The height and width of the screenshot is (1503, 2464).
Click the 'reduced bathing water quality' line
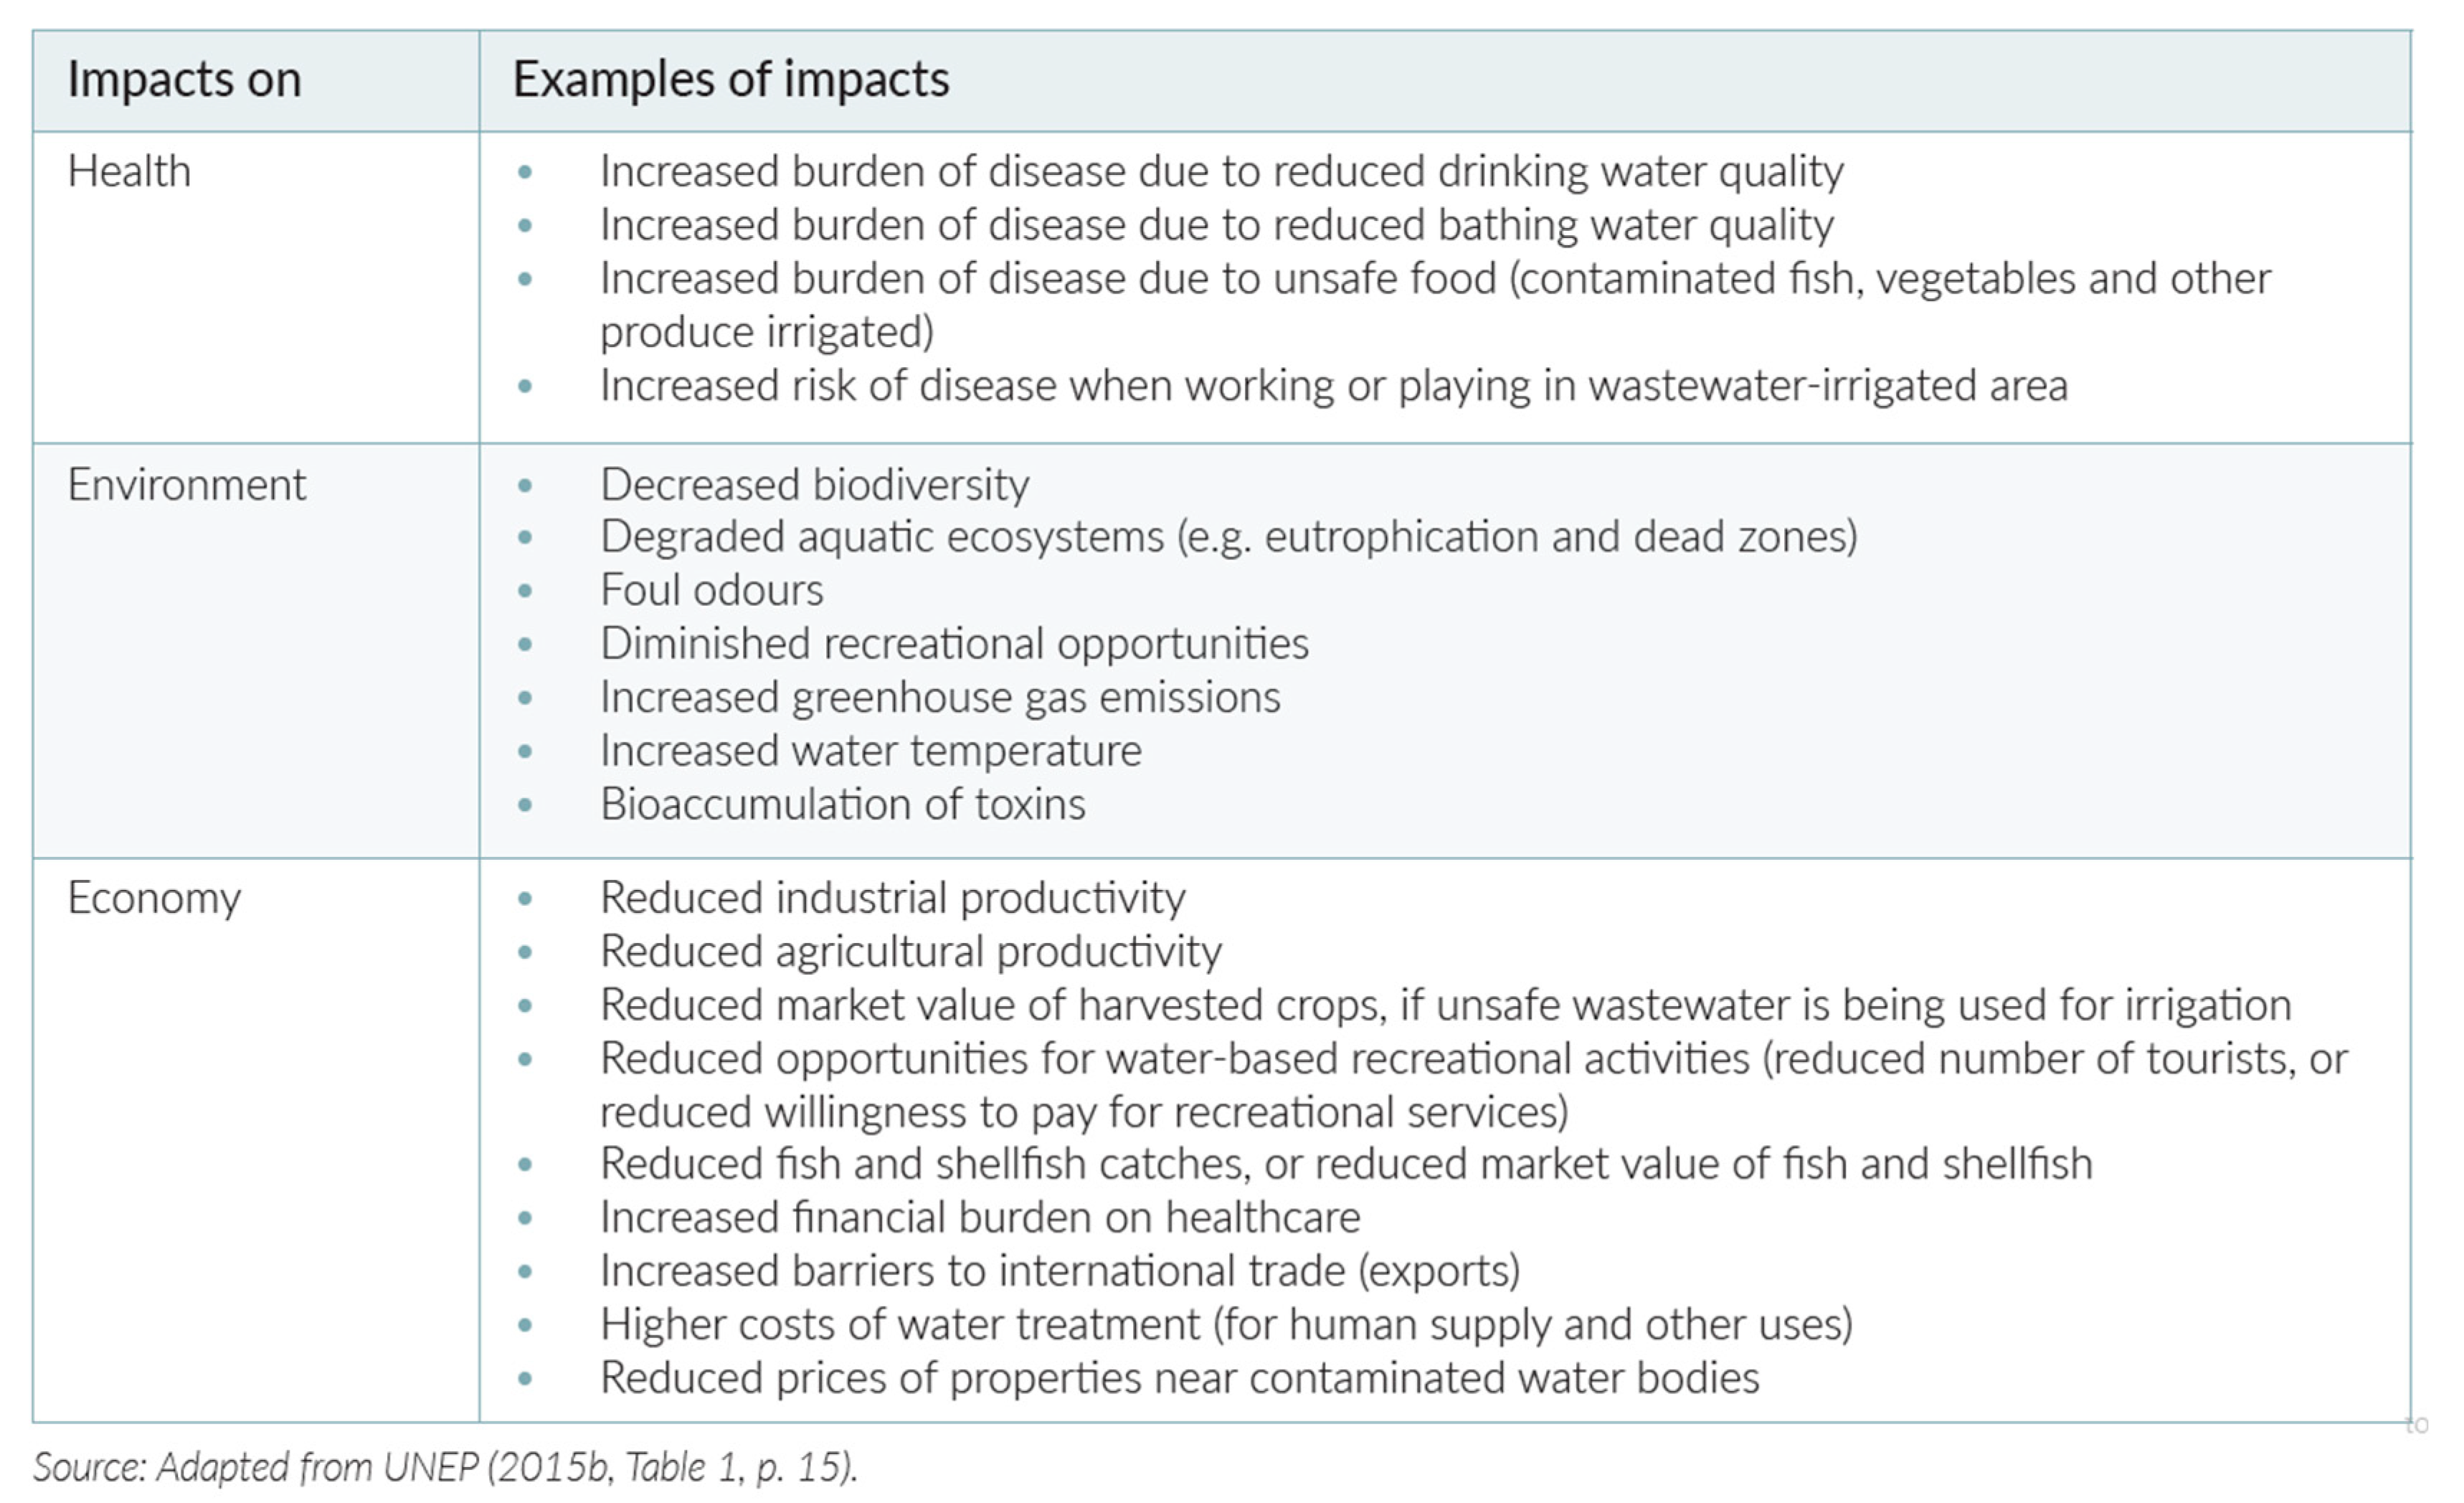(x=1216, y=226)
